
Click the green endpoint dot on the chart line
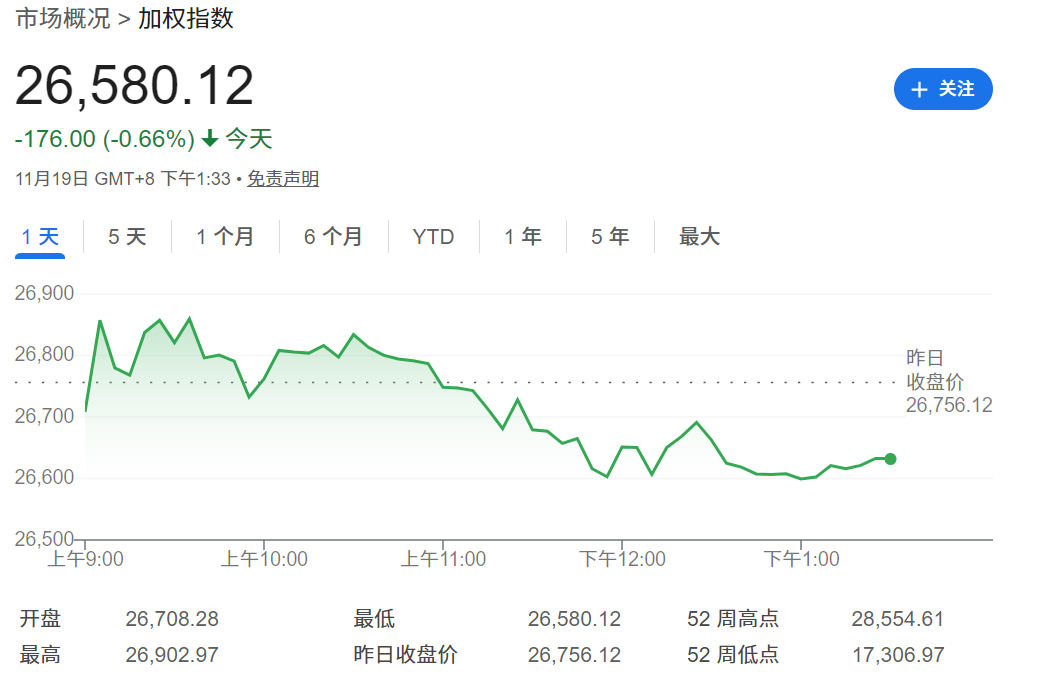point(890,459)
